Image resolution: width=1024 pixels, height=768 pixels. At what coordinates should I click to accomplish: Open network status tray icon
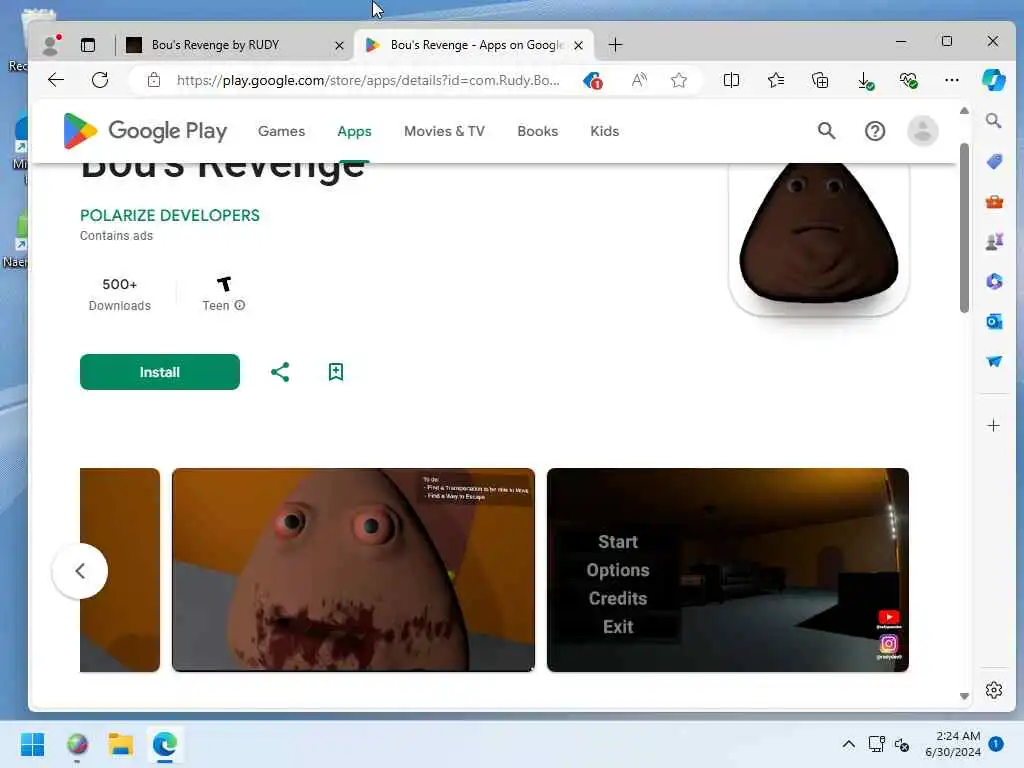(876, 744)
